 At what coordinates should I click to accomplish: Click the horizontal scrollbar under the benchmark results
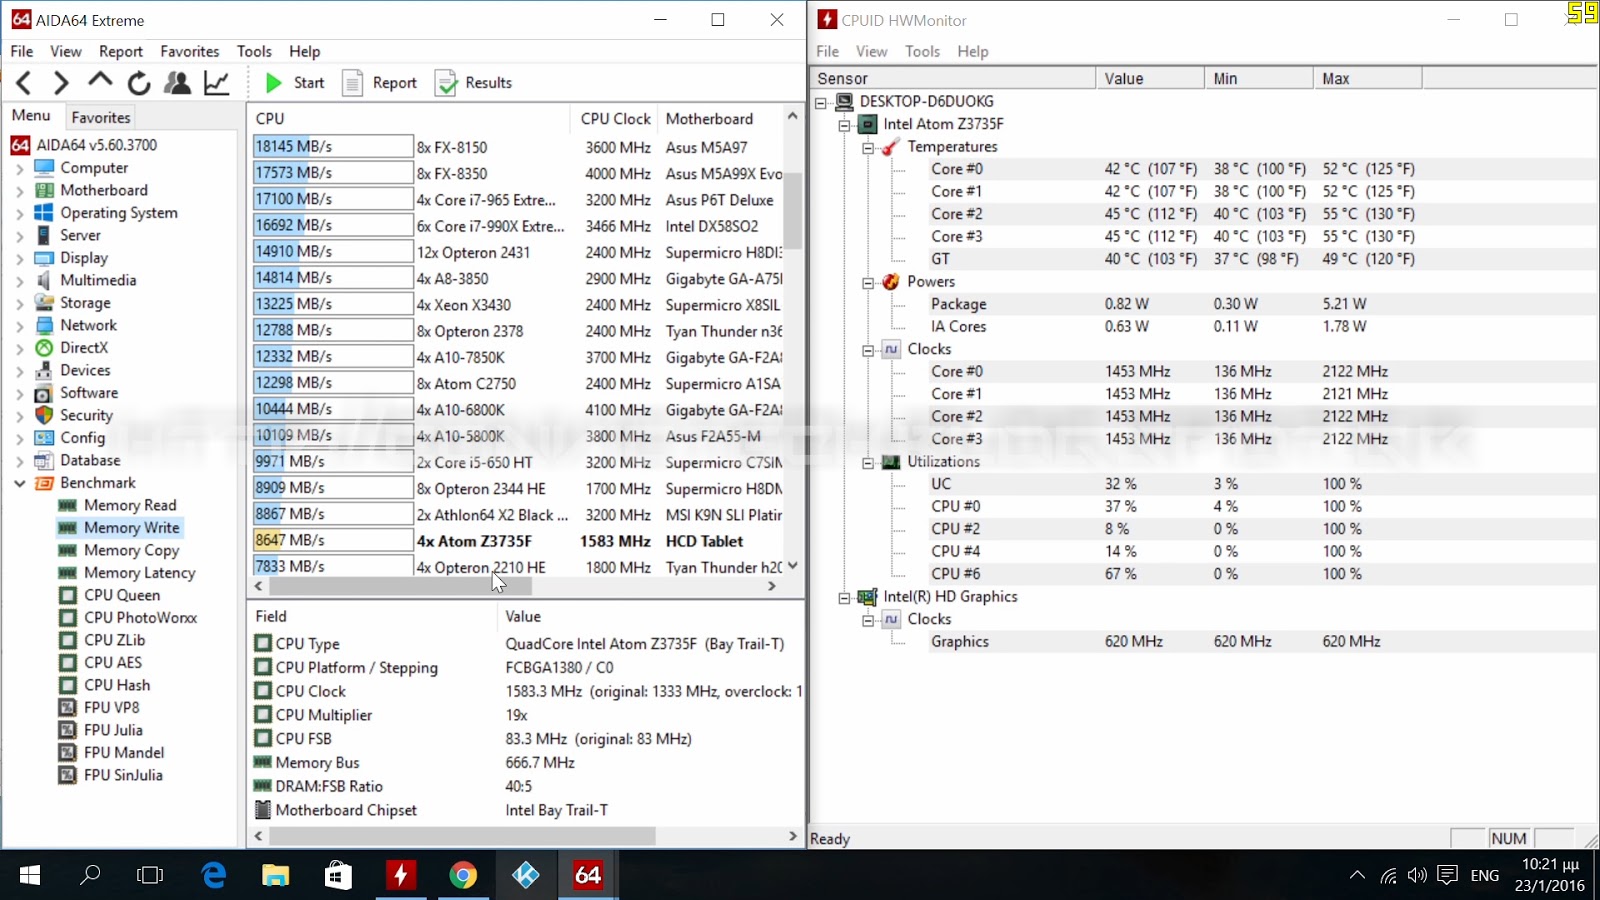[400, 587]
